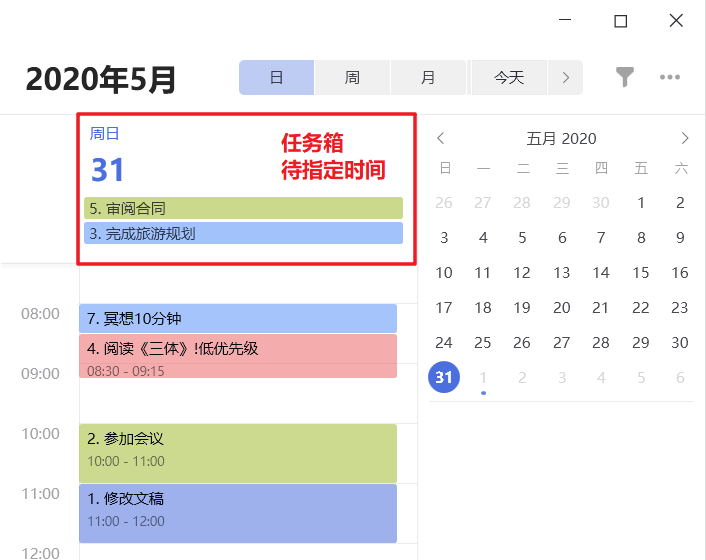The image size is (706, 560).
Task: Open the 审阅合同 task
Action: [x=243, y=208]
